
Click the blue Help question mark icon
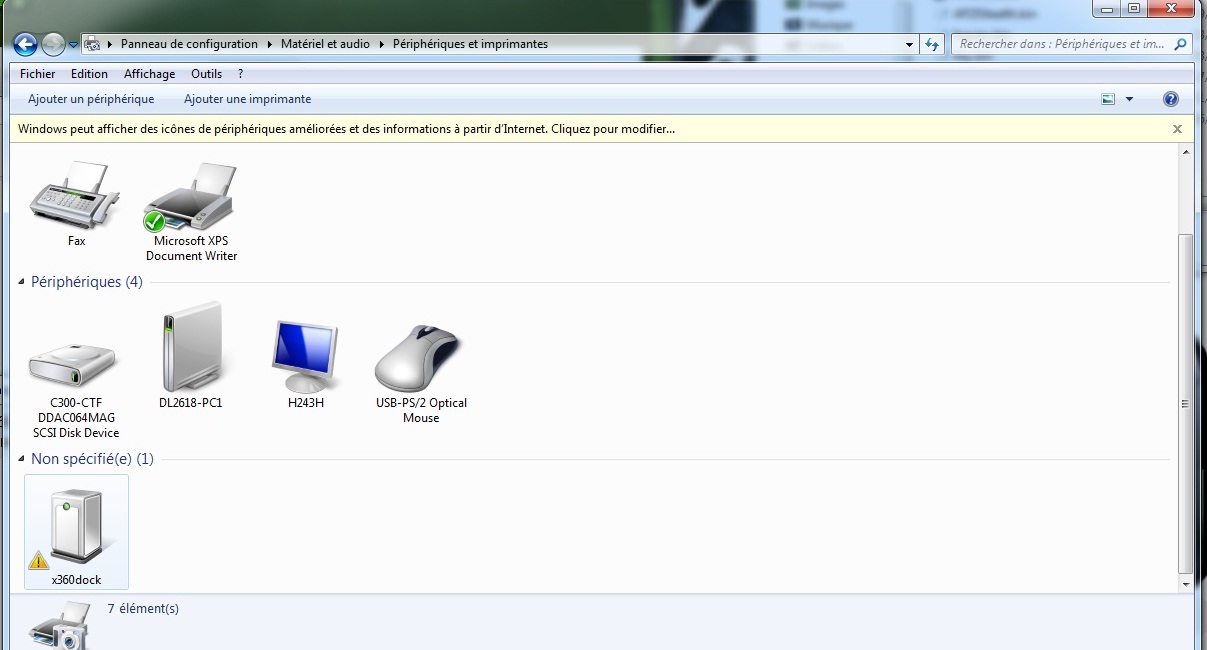click(1171, 99)
